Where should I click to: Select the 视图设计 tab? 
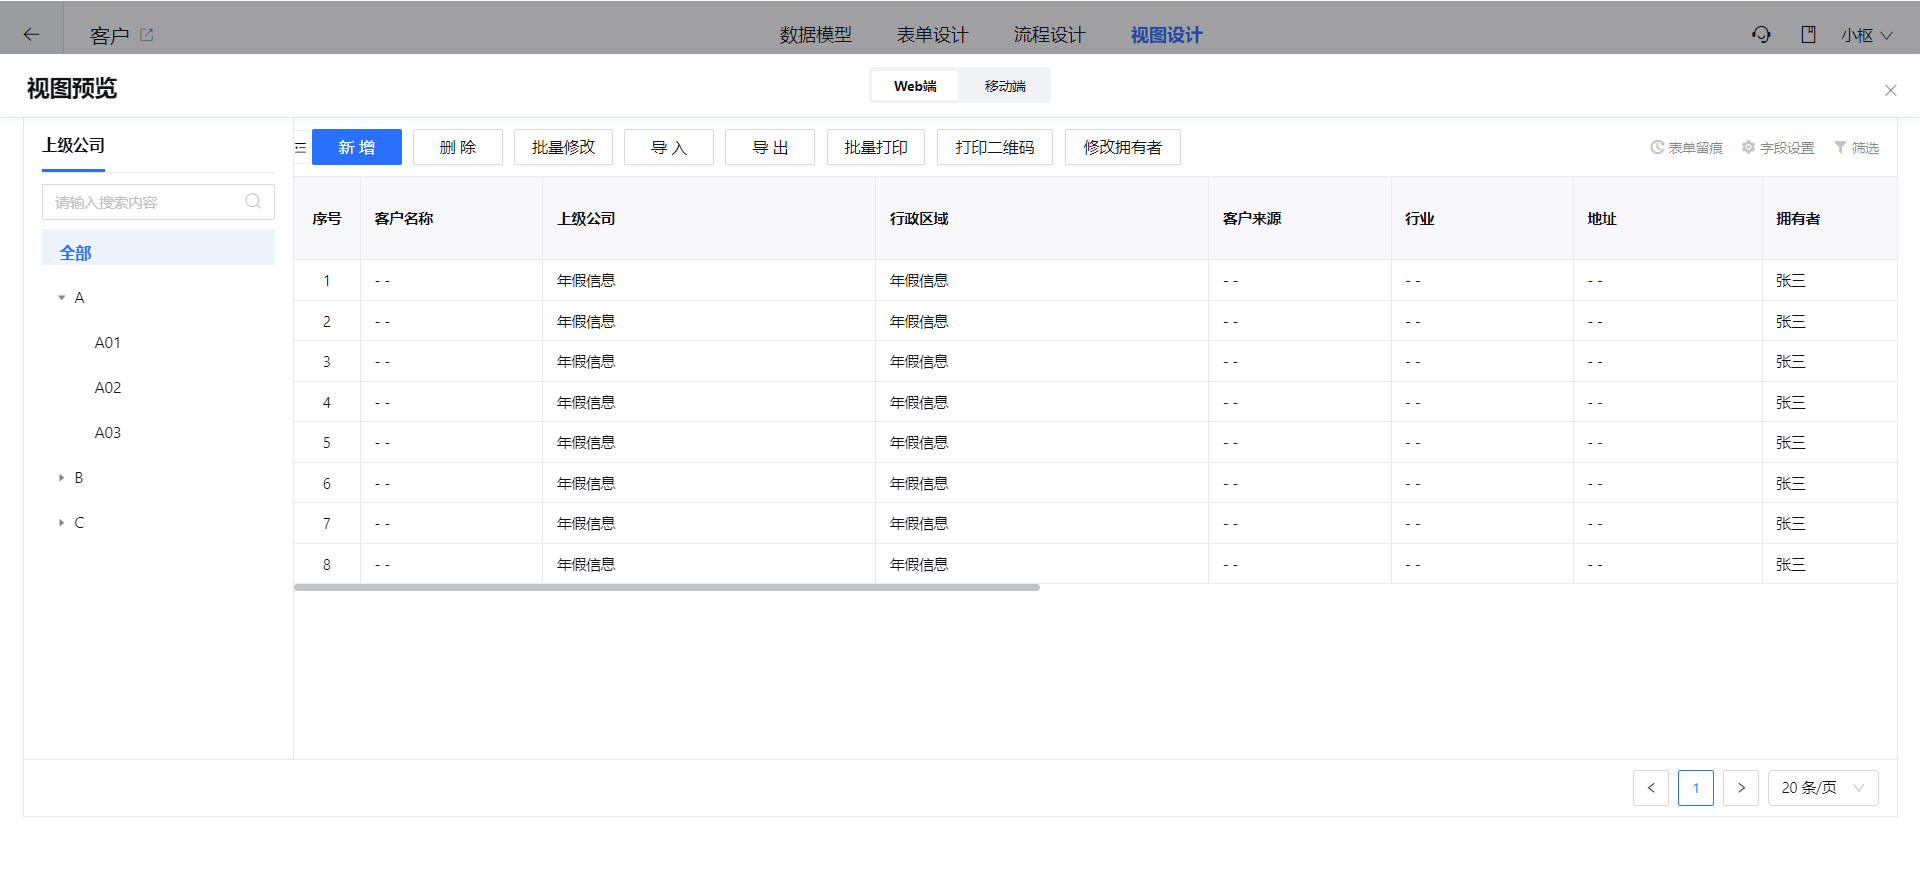1166,35
